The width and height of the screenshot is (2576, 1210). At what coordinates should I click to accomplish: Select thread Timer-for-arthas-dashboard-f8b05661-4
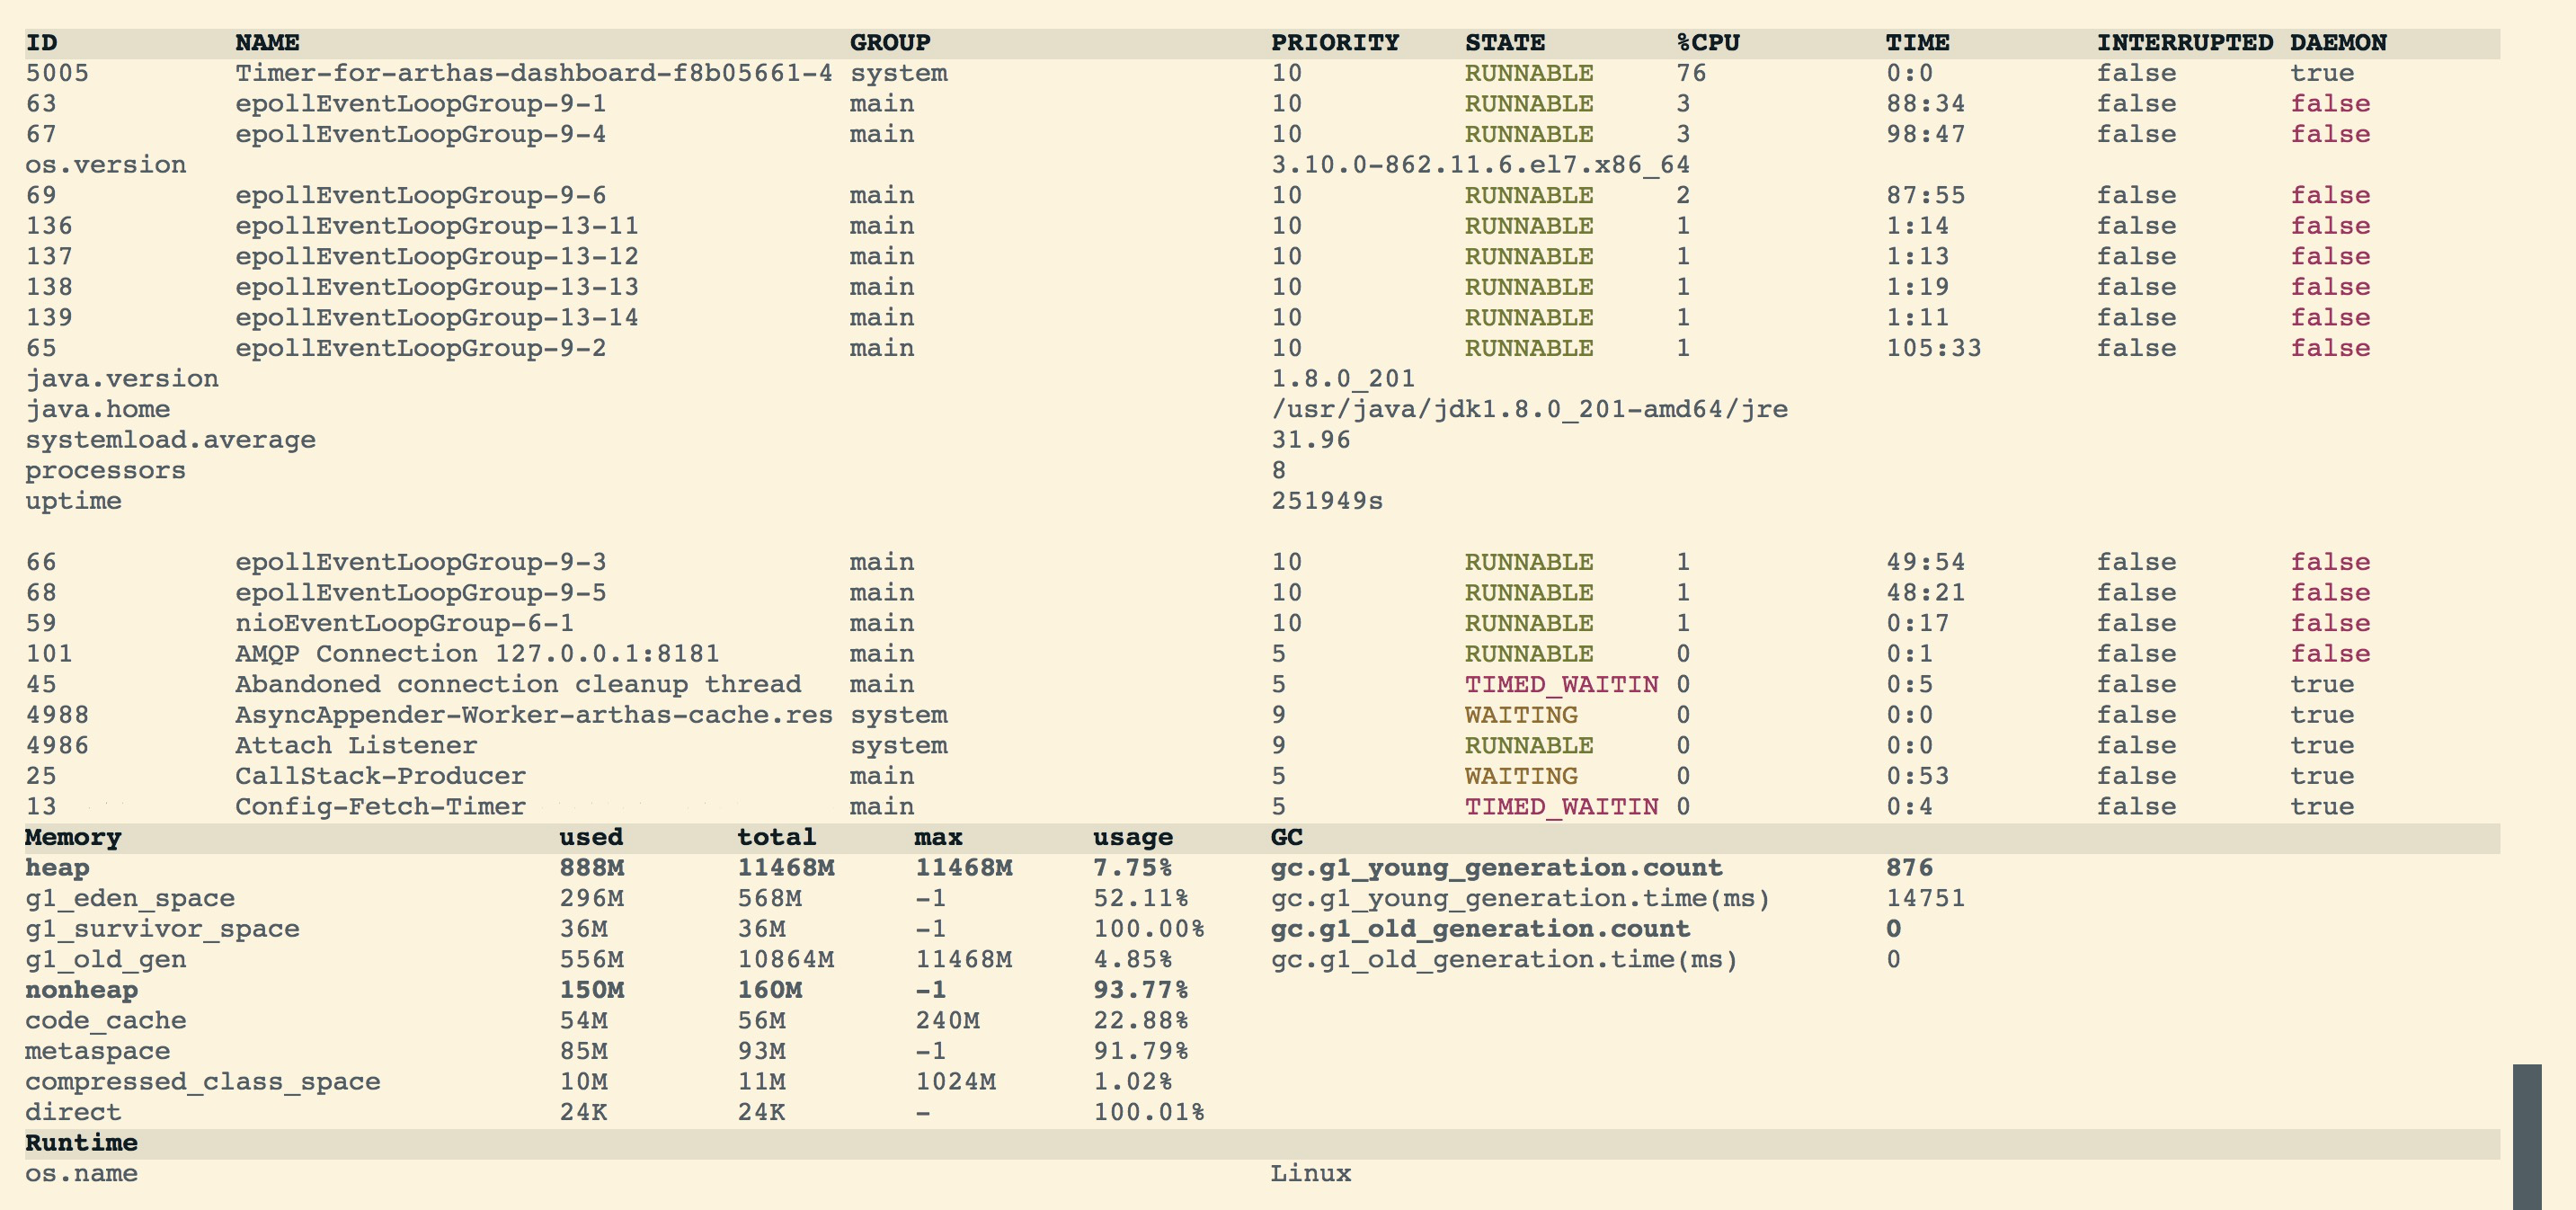click(x=533, y=73)
